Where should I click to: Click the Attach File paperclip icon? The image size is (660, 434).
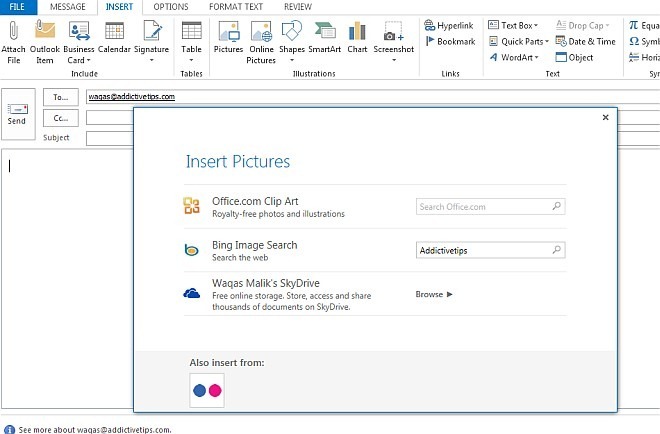pos(13,31)
